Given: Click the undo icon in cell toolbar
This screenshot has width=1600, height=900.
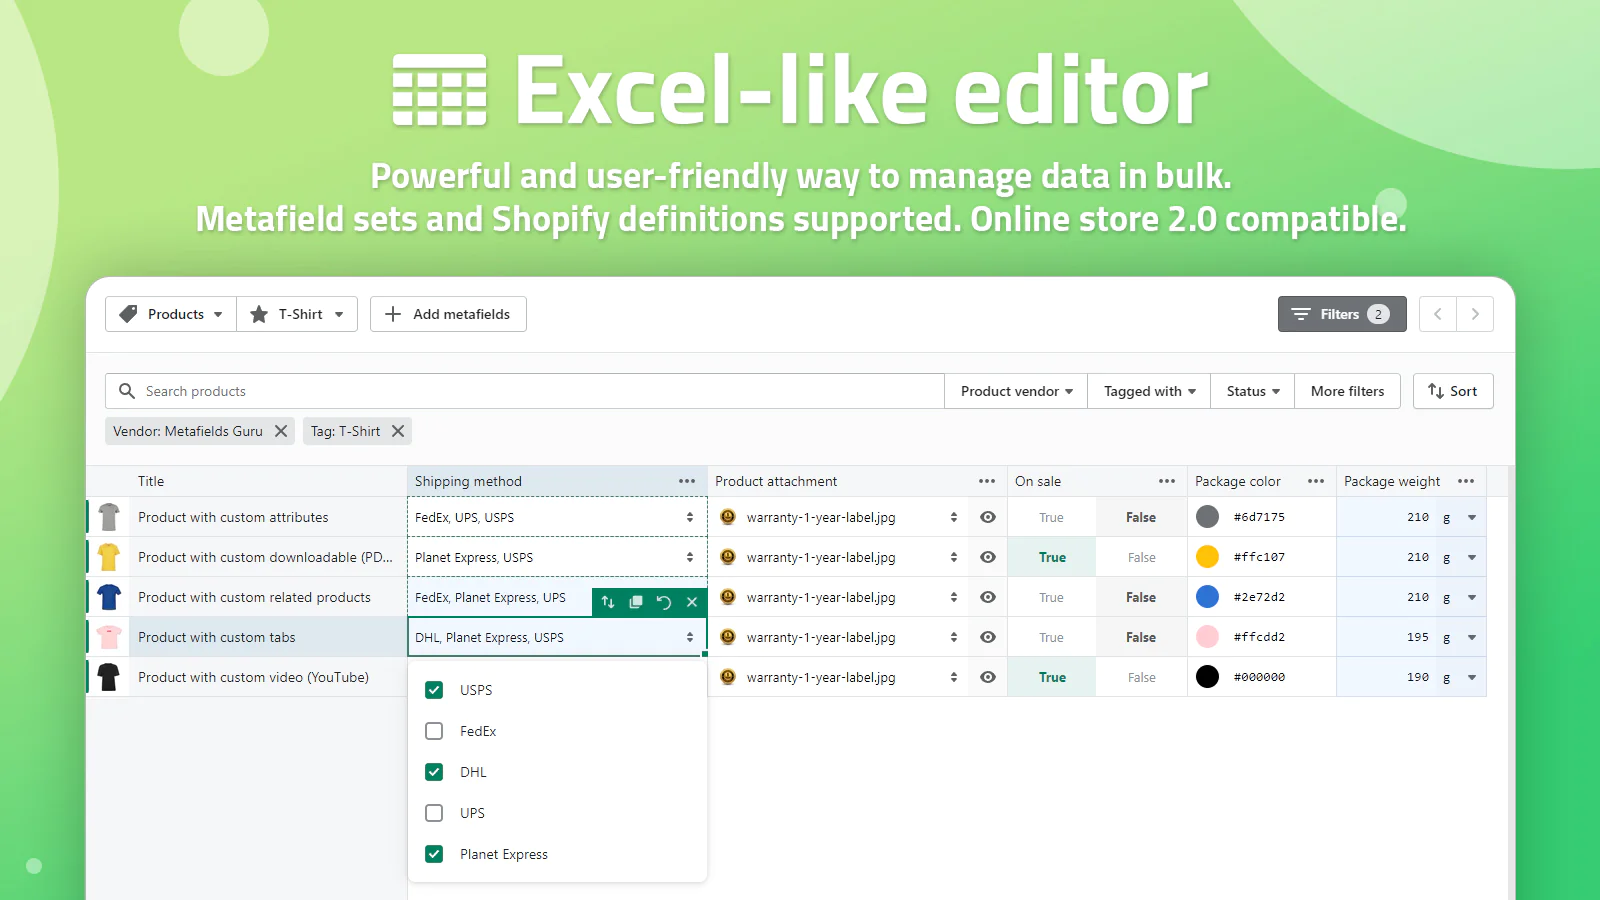Looking at the screenshot, I should (663, 602).
